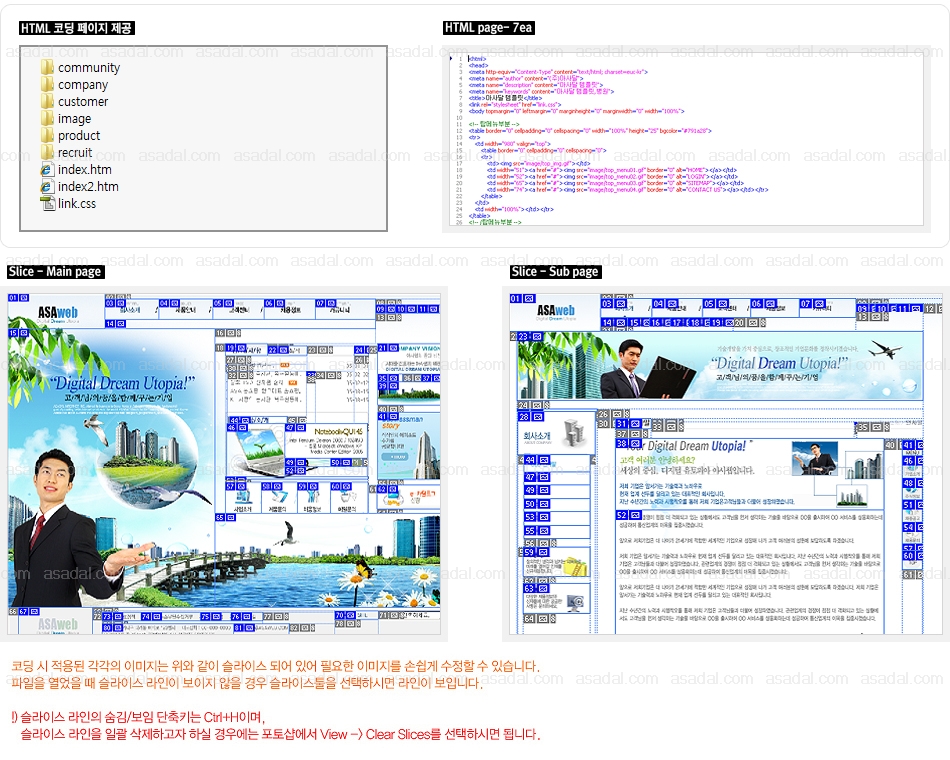
Task: Select the recruit folder
Action: coord(74,152)
